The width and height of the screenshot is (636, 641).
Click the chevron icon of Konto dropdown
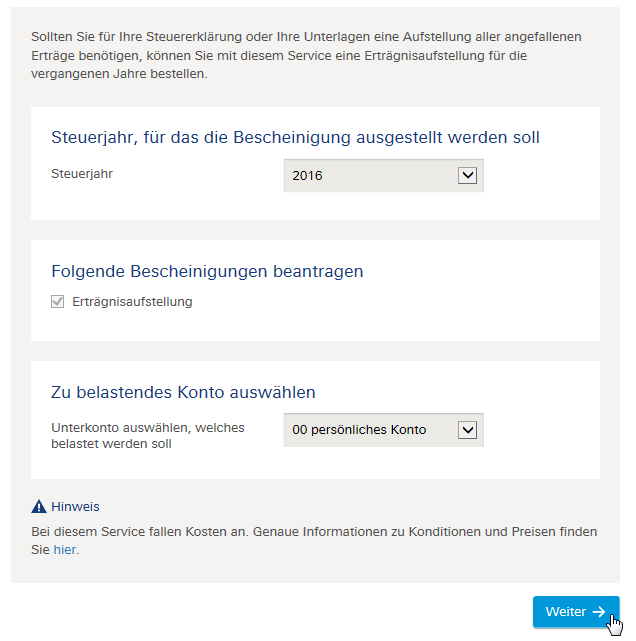click(467, 430)
